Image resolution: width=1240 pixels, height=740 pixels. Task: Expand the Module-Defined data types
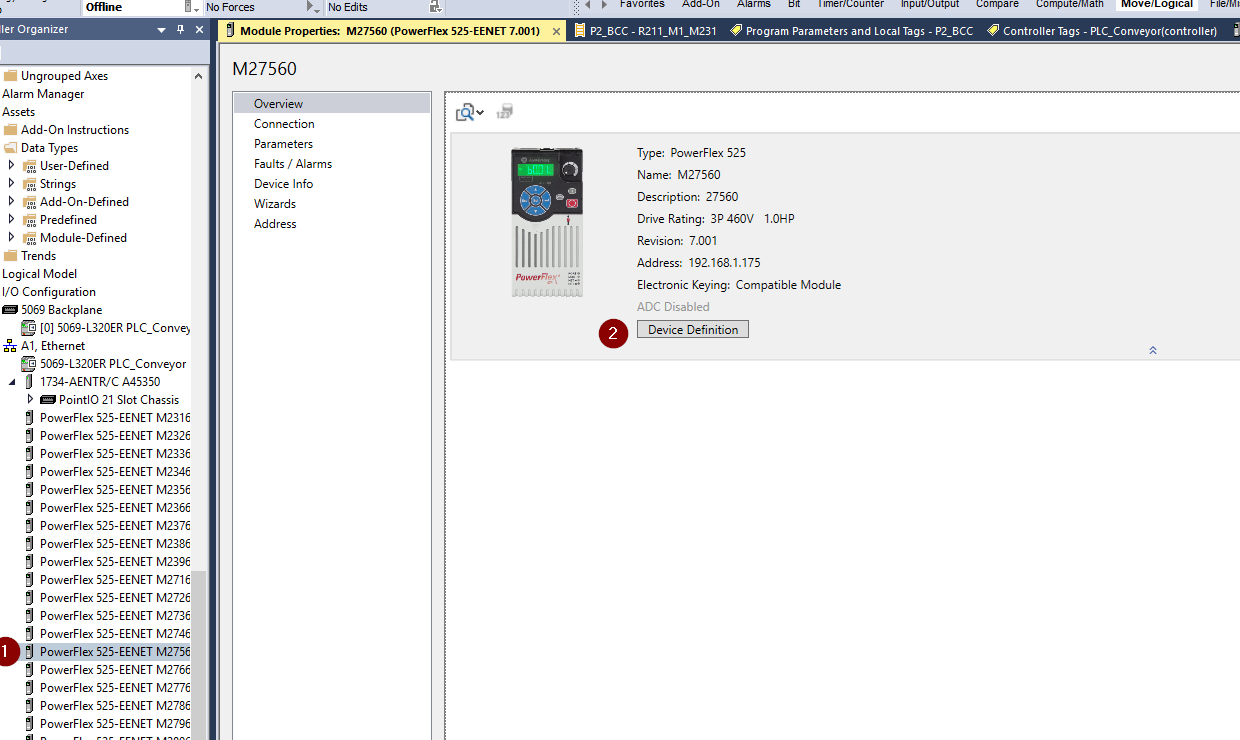[x=11, y=238]
